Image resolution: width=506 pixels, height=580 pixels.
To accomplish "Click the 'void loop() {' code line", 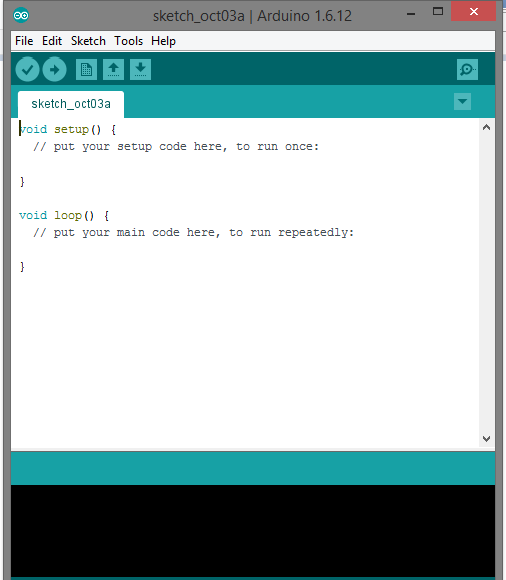I will click(64, 215).
